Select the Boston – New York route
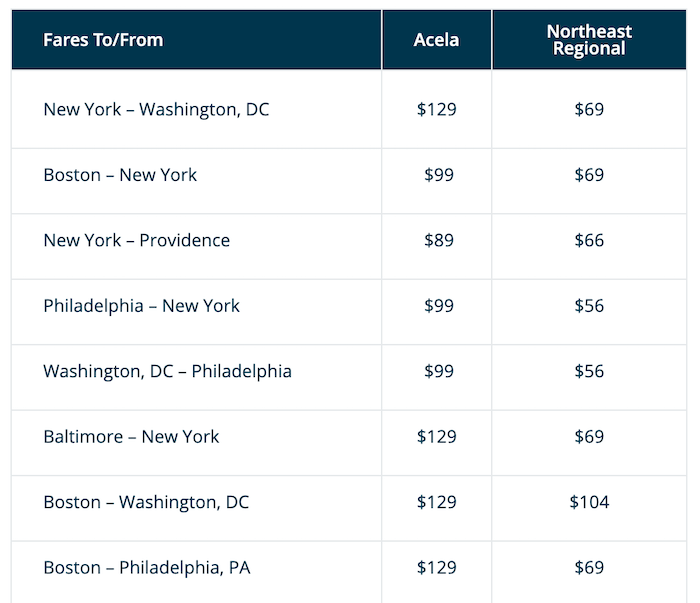Screen dimensions: 700x603 120,175
